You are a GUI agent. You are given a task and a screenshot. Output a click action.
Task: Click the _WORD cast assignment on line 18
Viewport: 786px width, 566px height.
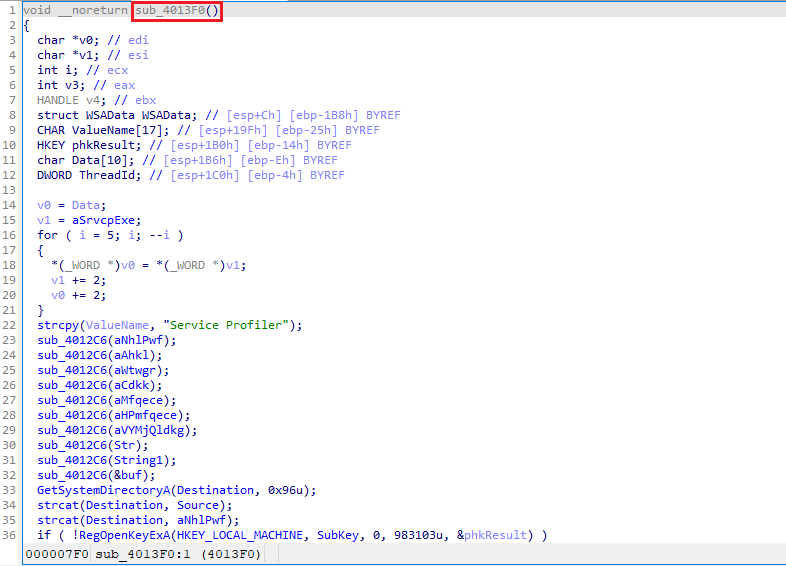[x=149, y=265]
